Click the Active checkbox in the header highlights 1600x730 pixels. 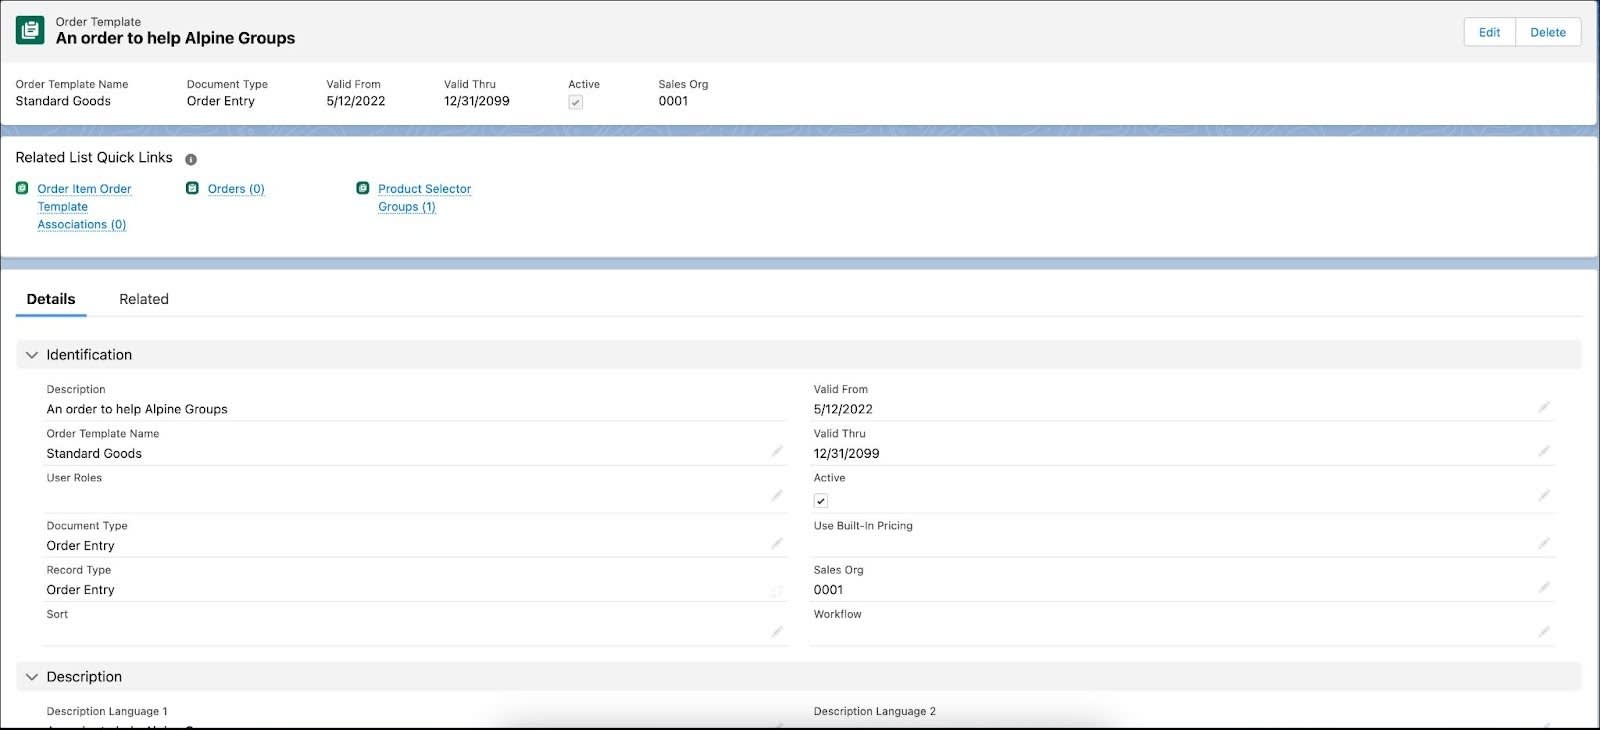tap(575, 102)
